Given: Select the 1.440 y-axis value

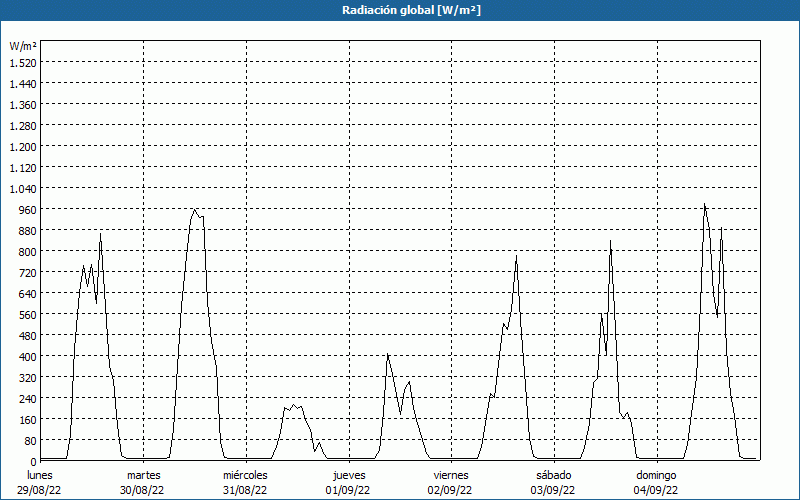Looking at the screenshot, I should pos(23,84).
